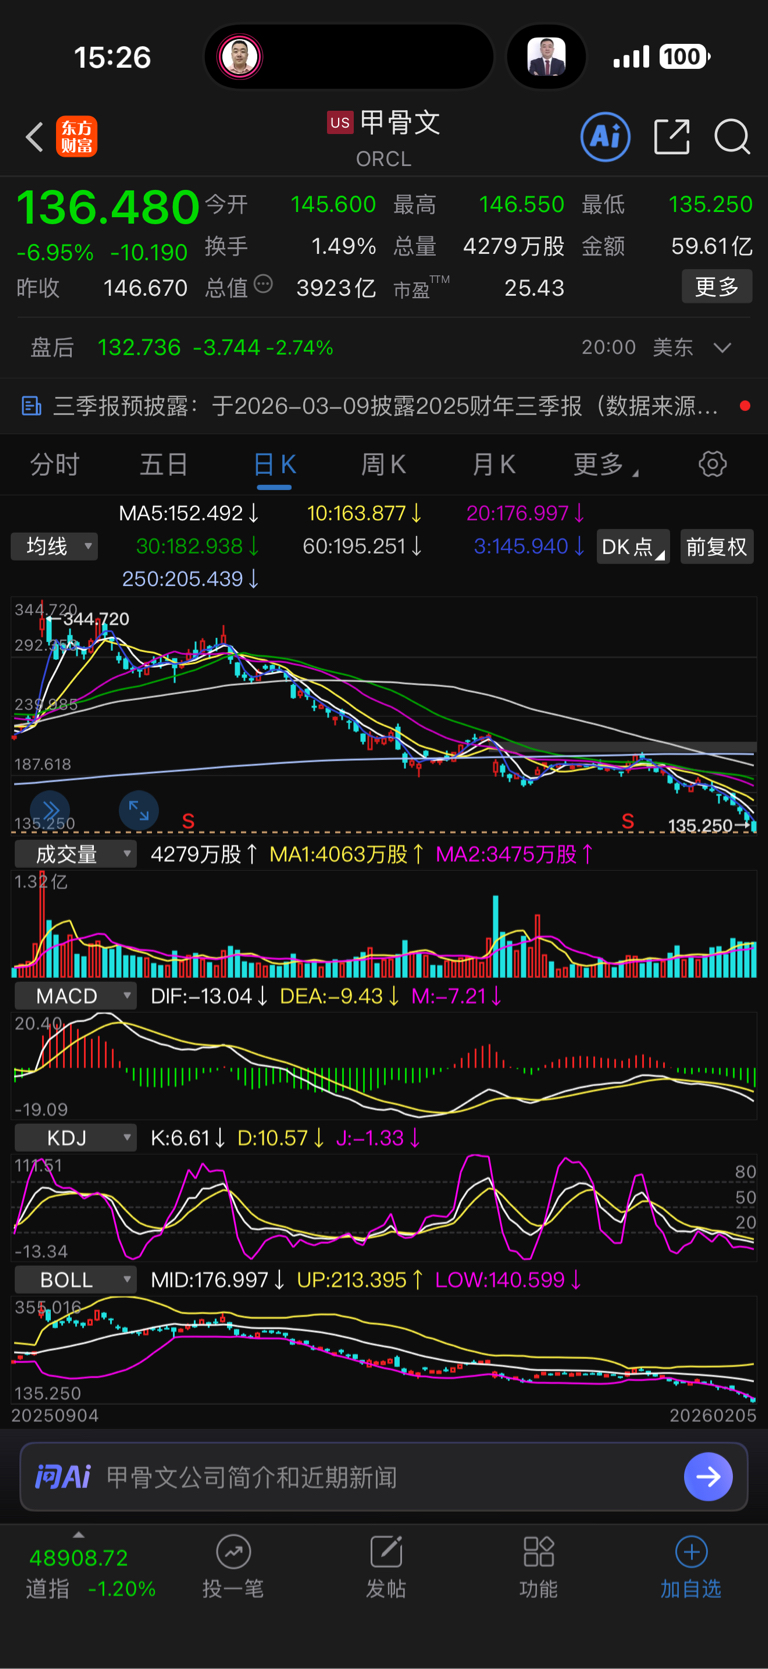The height and width of the screenshot is (1669, 768).
Task: Tap the 发帖 post icon
Action: 386,1552
